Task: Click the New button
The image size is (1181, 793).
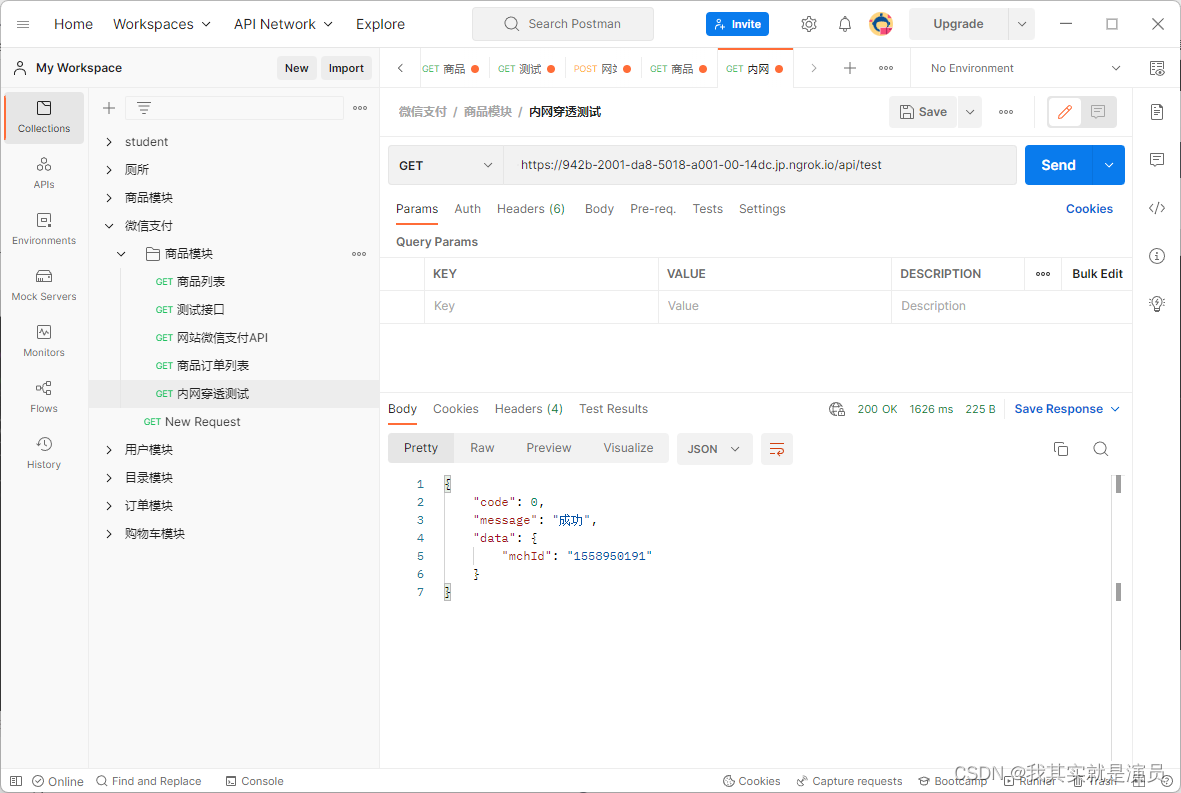Action: click(x=296, y=69)
